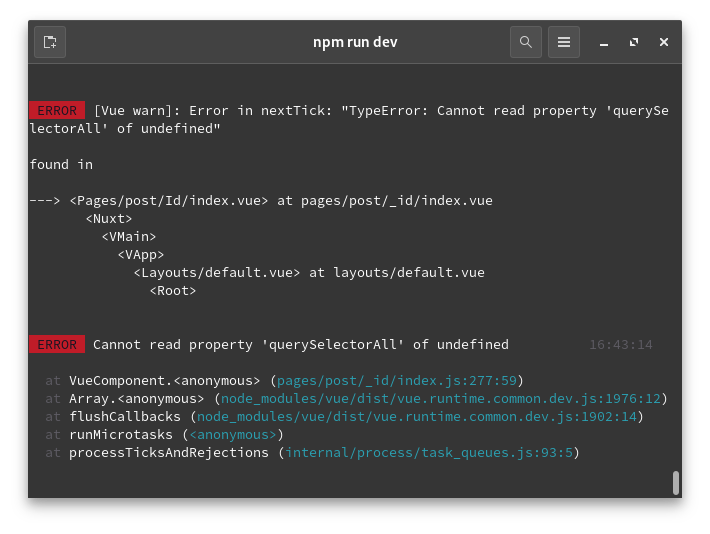Maximize the terminal window
The height and width of the screenshot is (534, 710).
pyautogui.click(x=634, y=43)
